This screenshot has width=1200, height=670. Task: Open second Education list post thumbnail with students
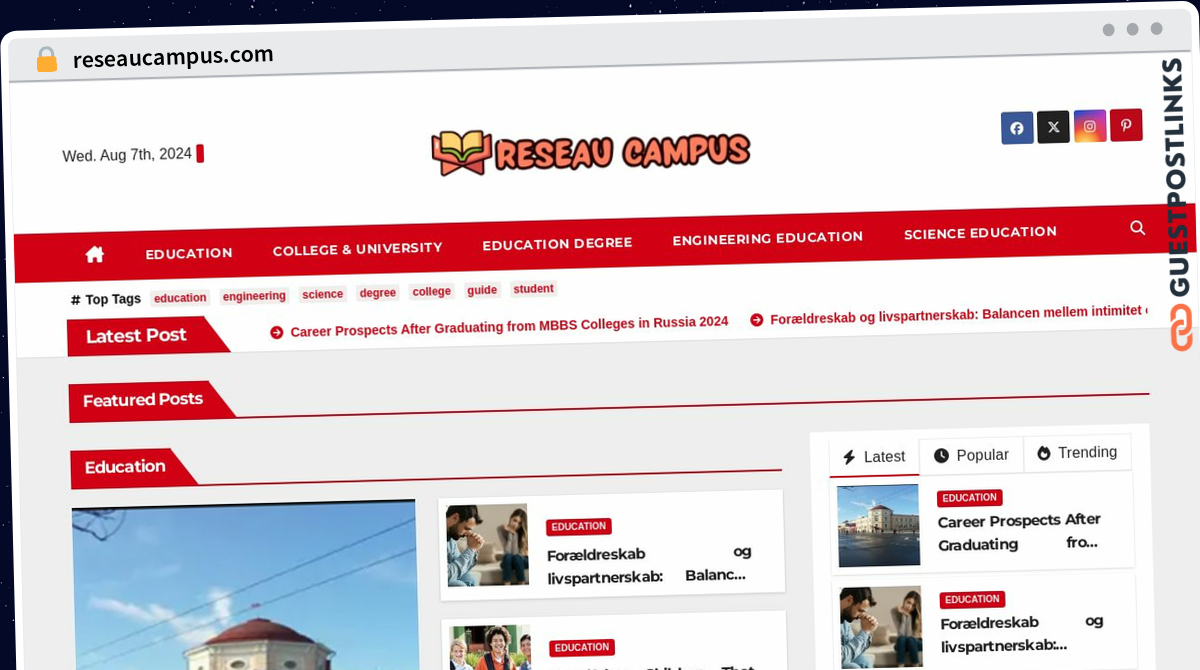point(490,648)
